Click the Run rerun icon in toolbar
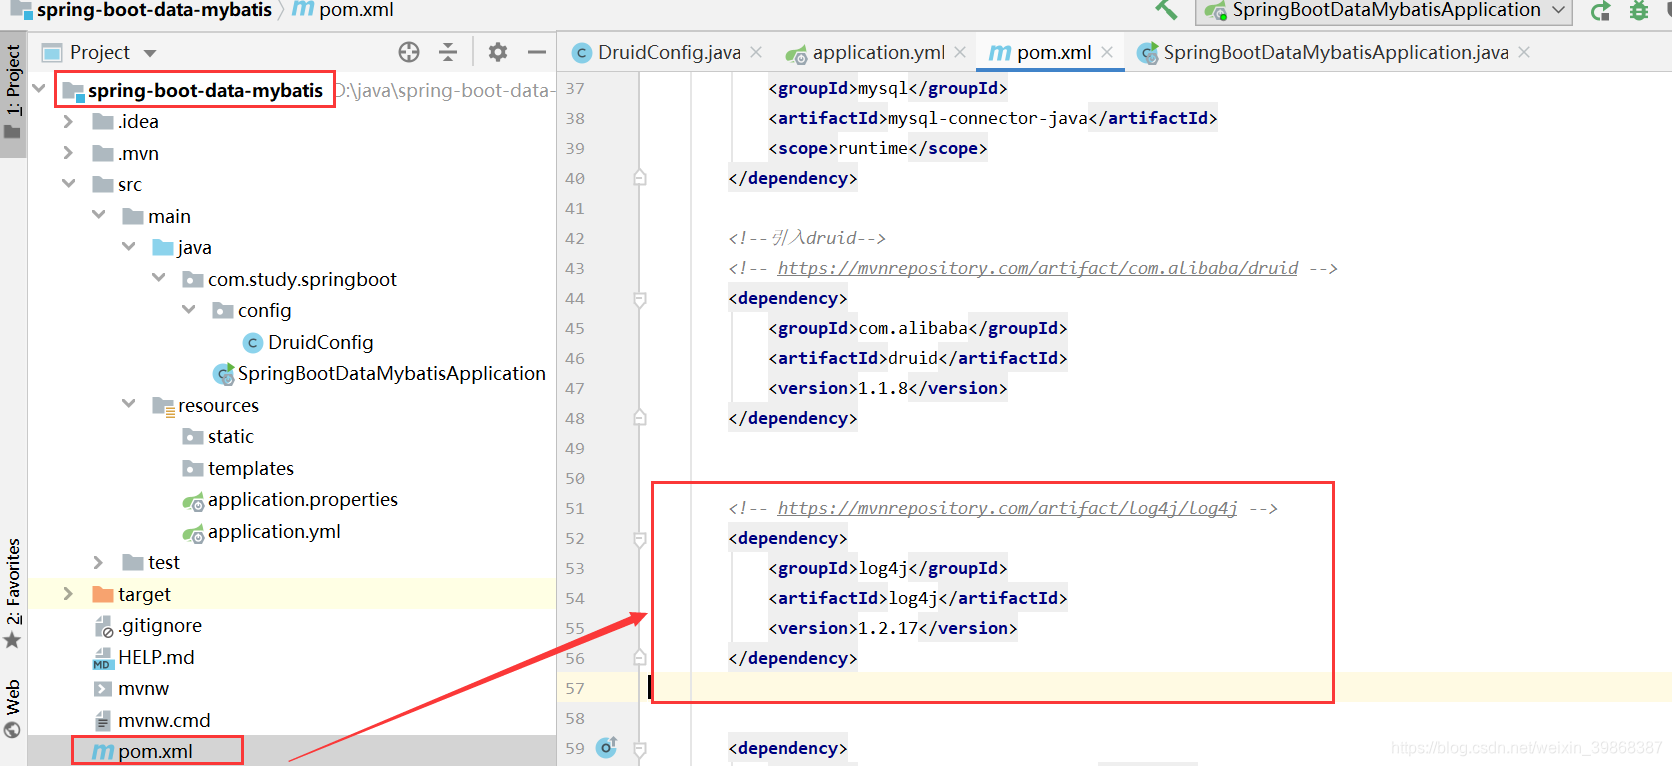 click(1601, 11)
